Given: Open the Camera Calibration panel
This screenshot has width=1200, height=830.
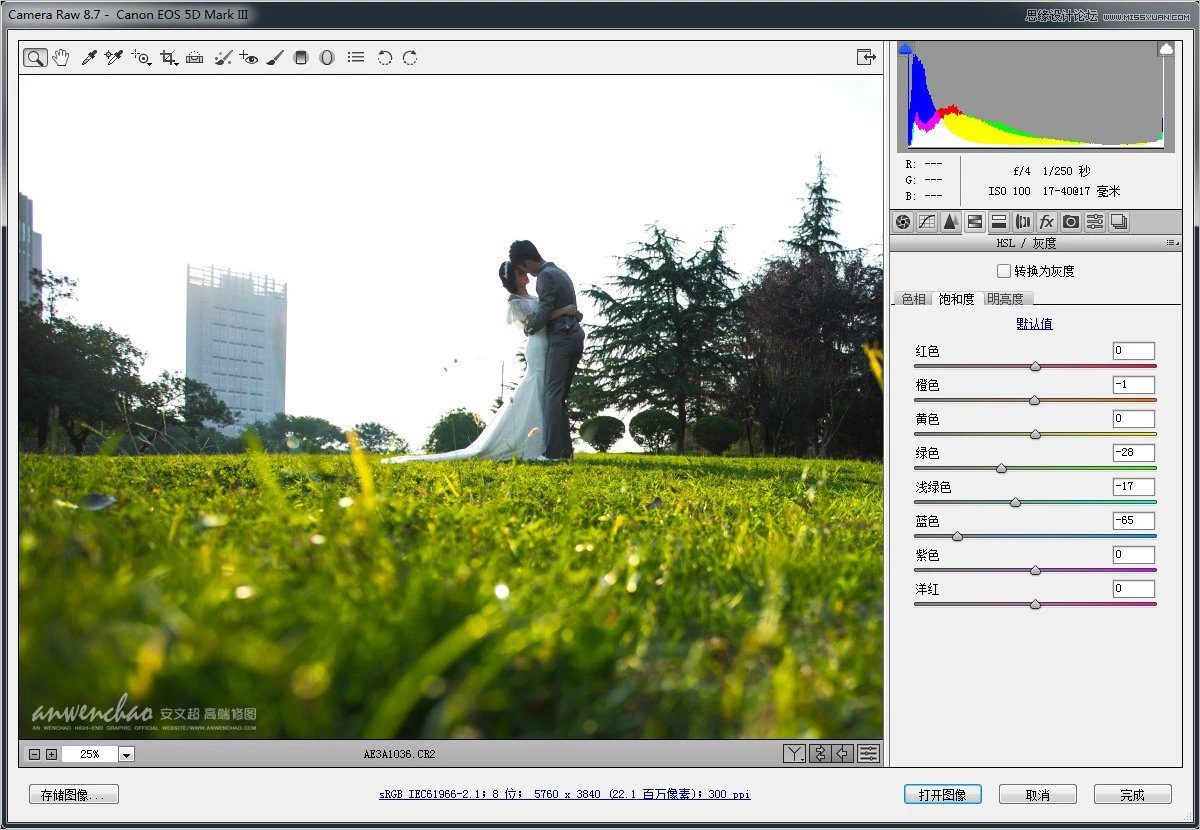Looking at the screenshot, I should (x=1070, y=222).
